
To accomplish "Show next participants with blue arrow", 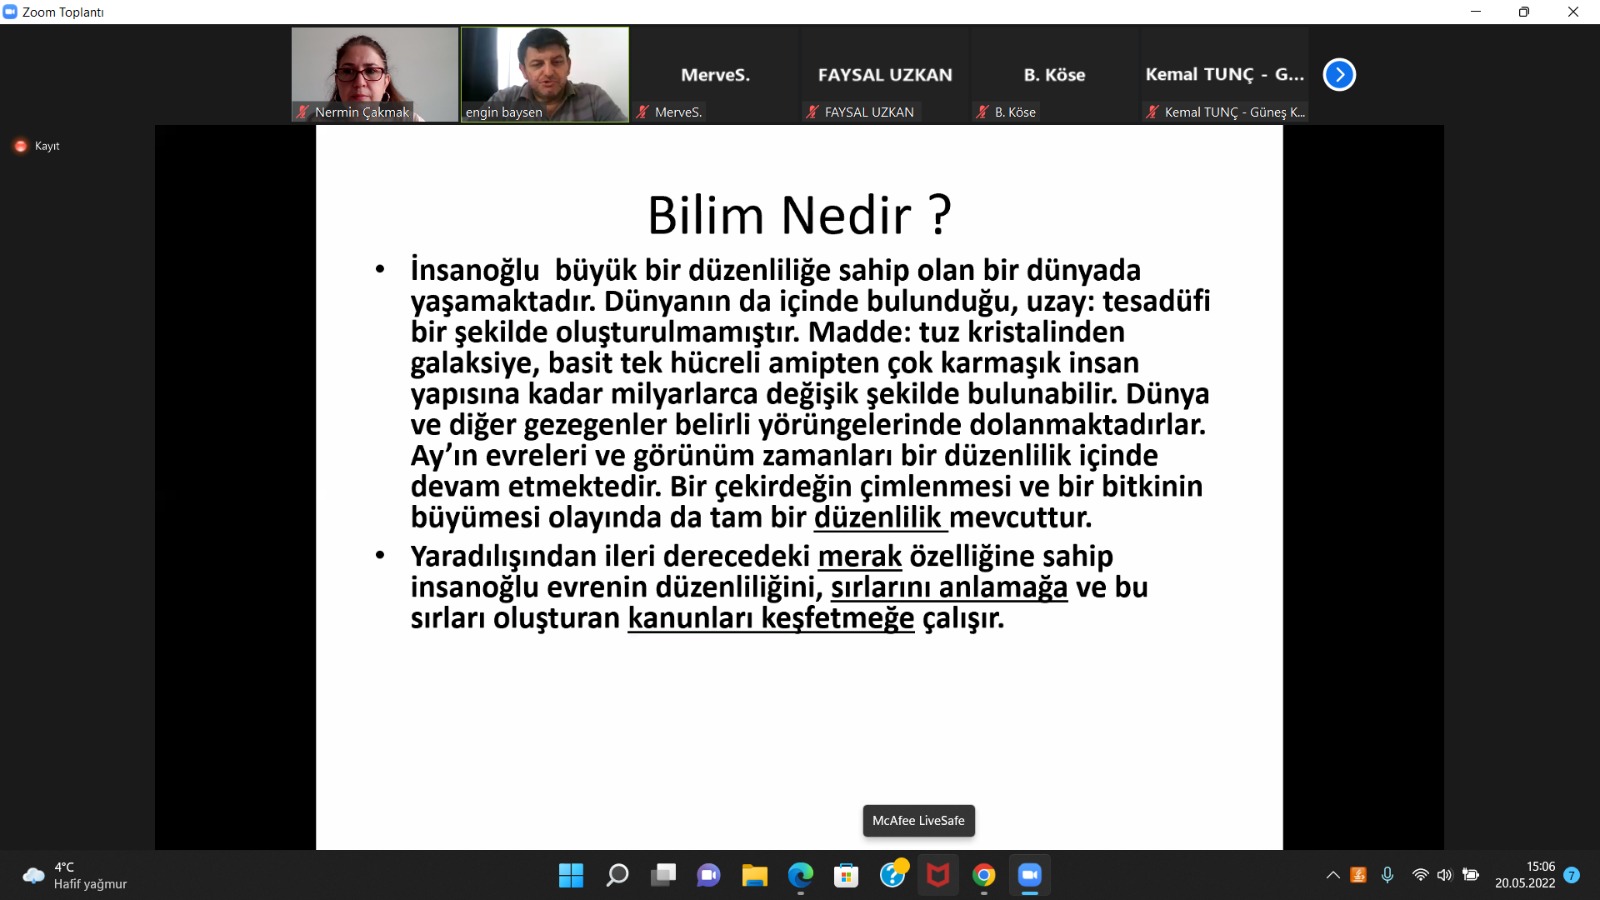I will click(1339, 75).
